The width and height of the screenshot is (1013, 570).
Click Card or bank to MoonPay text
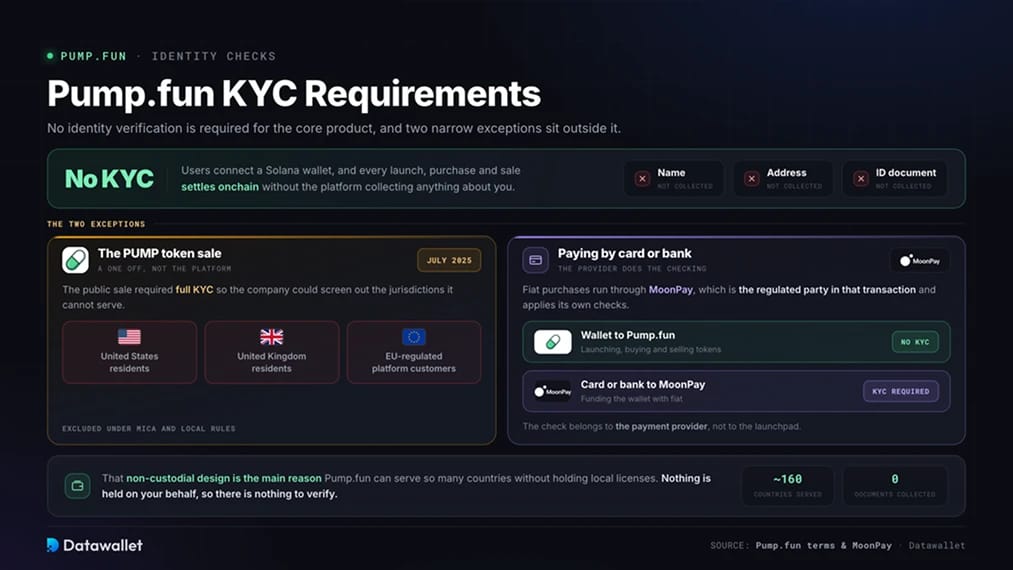coord(643,384)
